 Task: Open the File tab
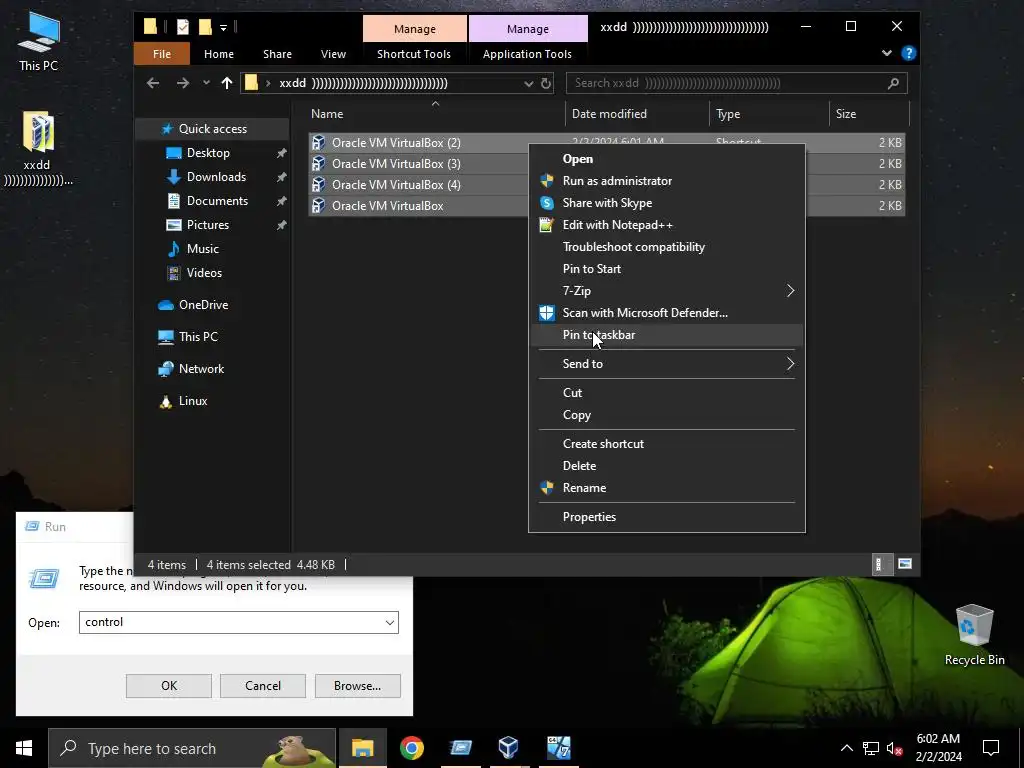click(162, 54)
